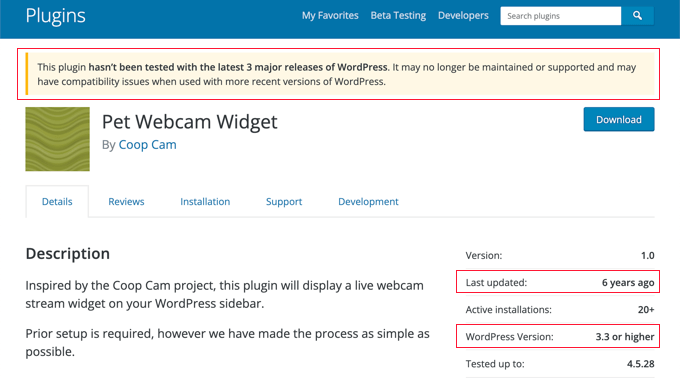Click the WordPress Version row
The image size is (680, 378).
pos(560,337)
